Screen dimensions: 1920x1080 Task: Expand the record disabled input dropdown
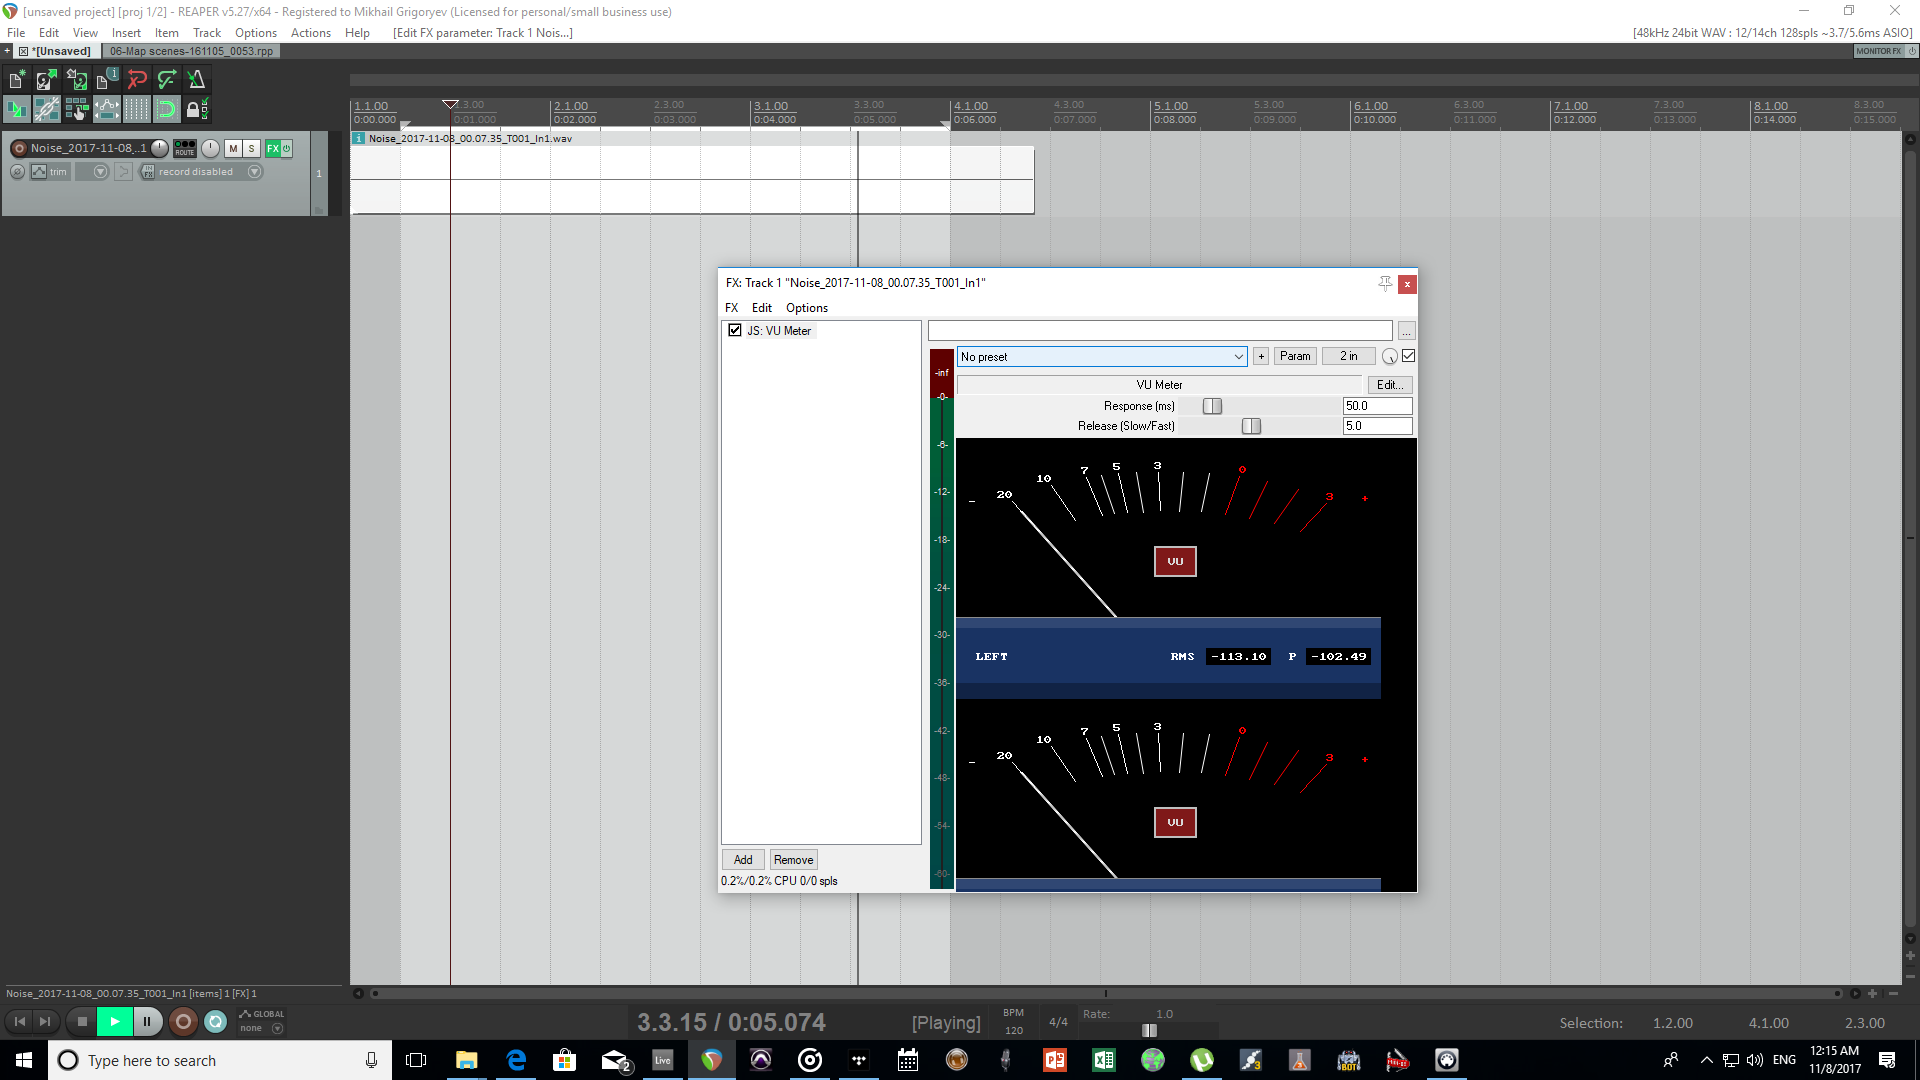[x=255, y=172]
